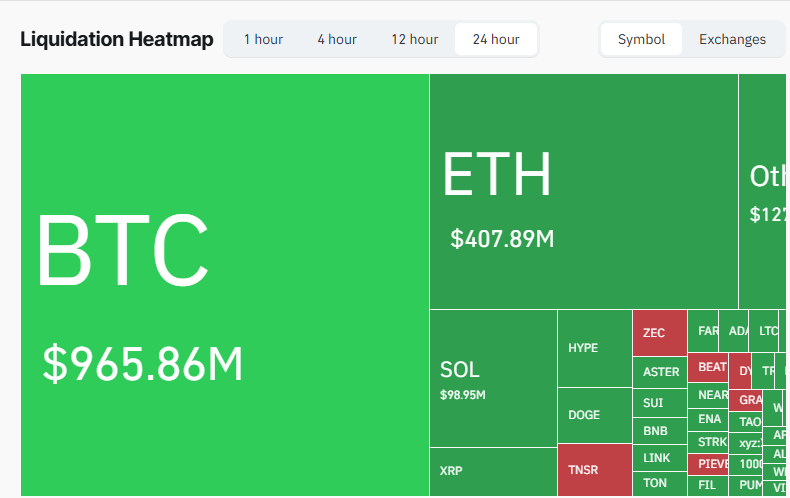Click the BTC liquidation tile
Image resolution: width=790 pixels, height=498 pixels.
click(225, 285)
